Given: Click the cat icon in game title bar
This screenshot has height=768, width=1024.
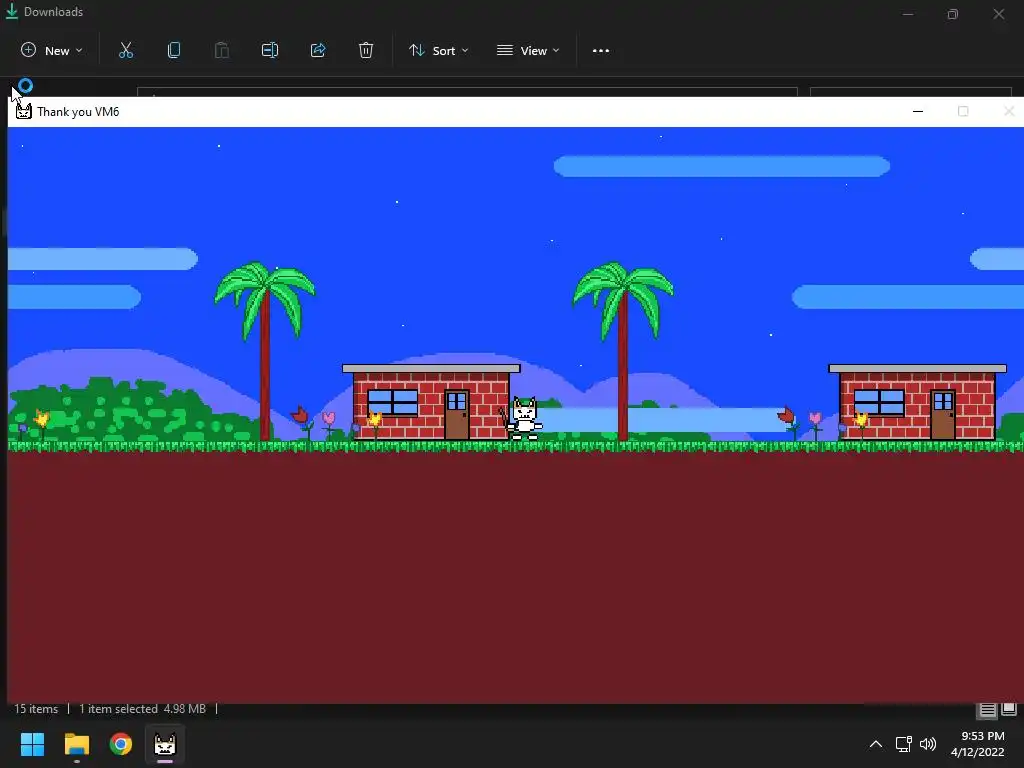Looking at the screenshot, I should coord(24,112).
